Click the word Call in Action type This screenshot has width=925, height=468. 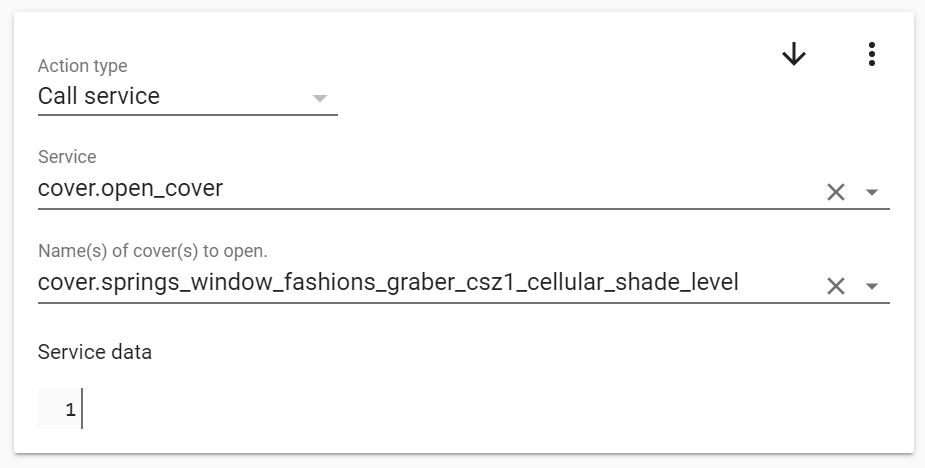tap(58, 96)
